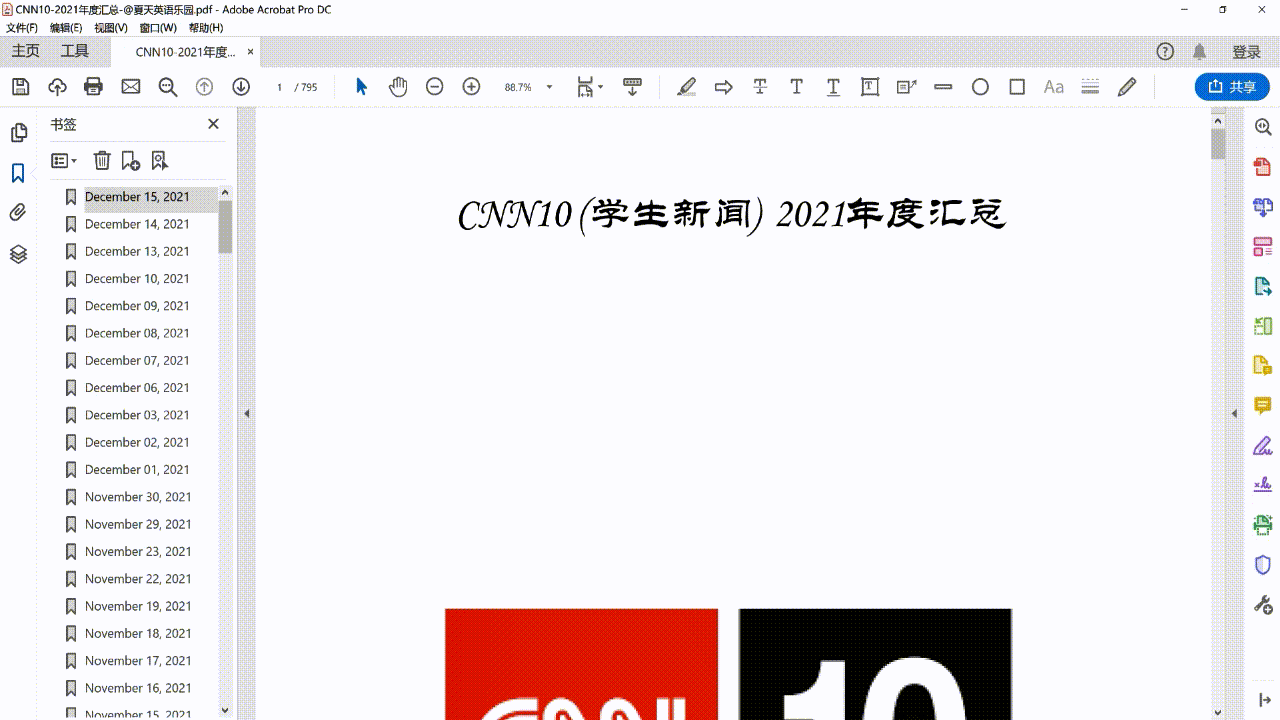The width and height of the screenshot is (1280, 720).
Task: Open attachments paperclip panel
Action: tap(18, 213)
